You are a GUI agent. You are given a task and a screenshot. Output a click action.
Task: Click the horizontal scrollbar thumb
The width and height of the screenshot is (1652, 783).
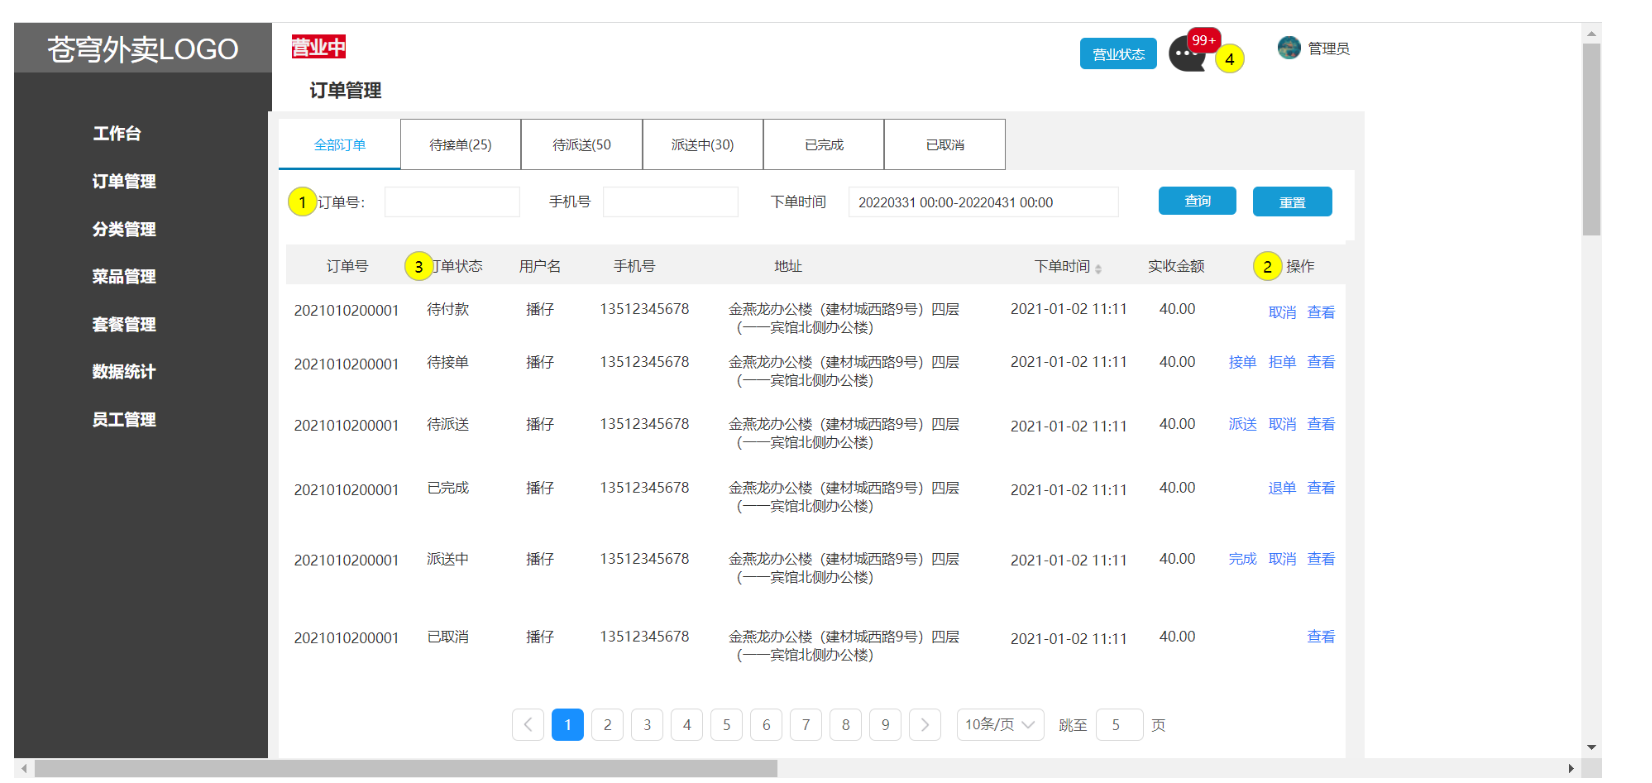click(406, 768)
